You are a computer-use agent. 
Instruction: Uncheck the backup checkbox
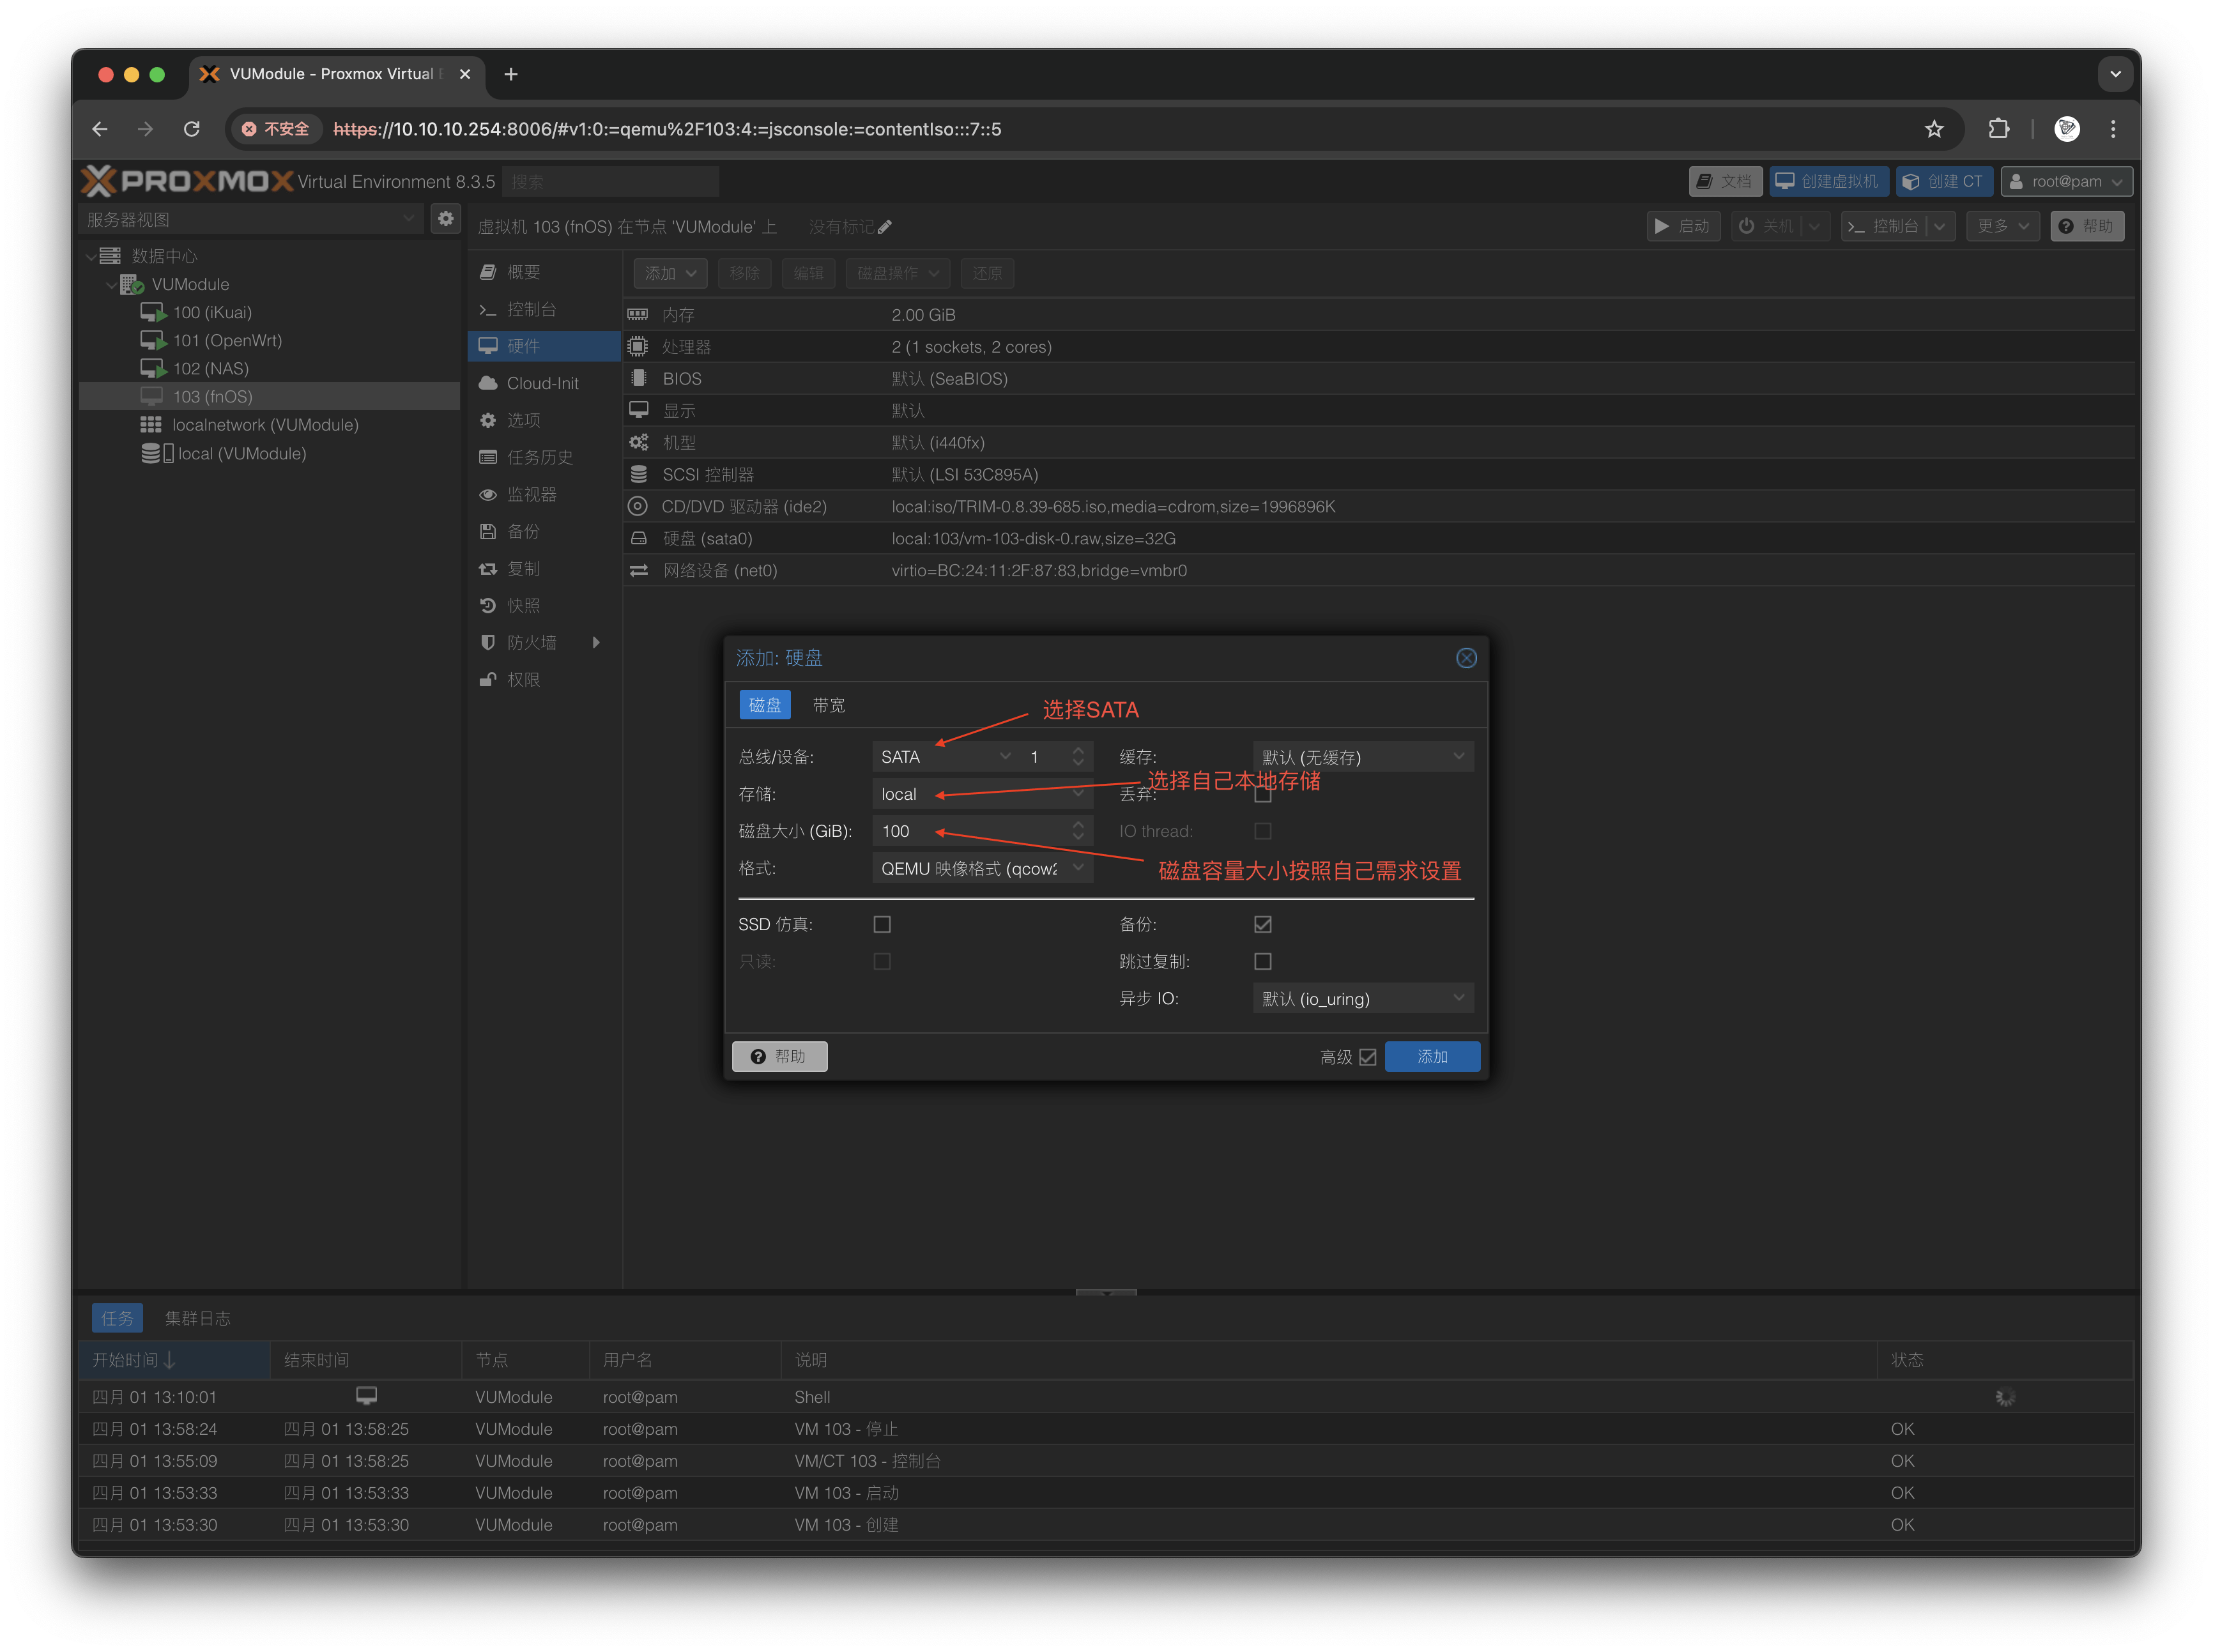tap(1262, 924)
